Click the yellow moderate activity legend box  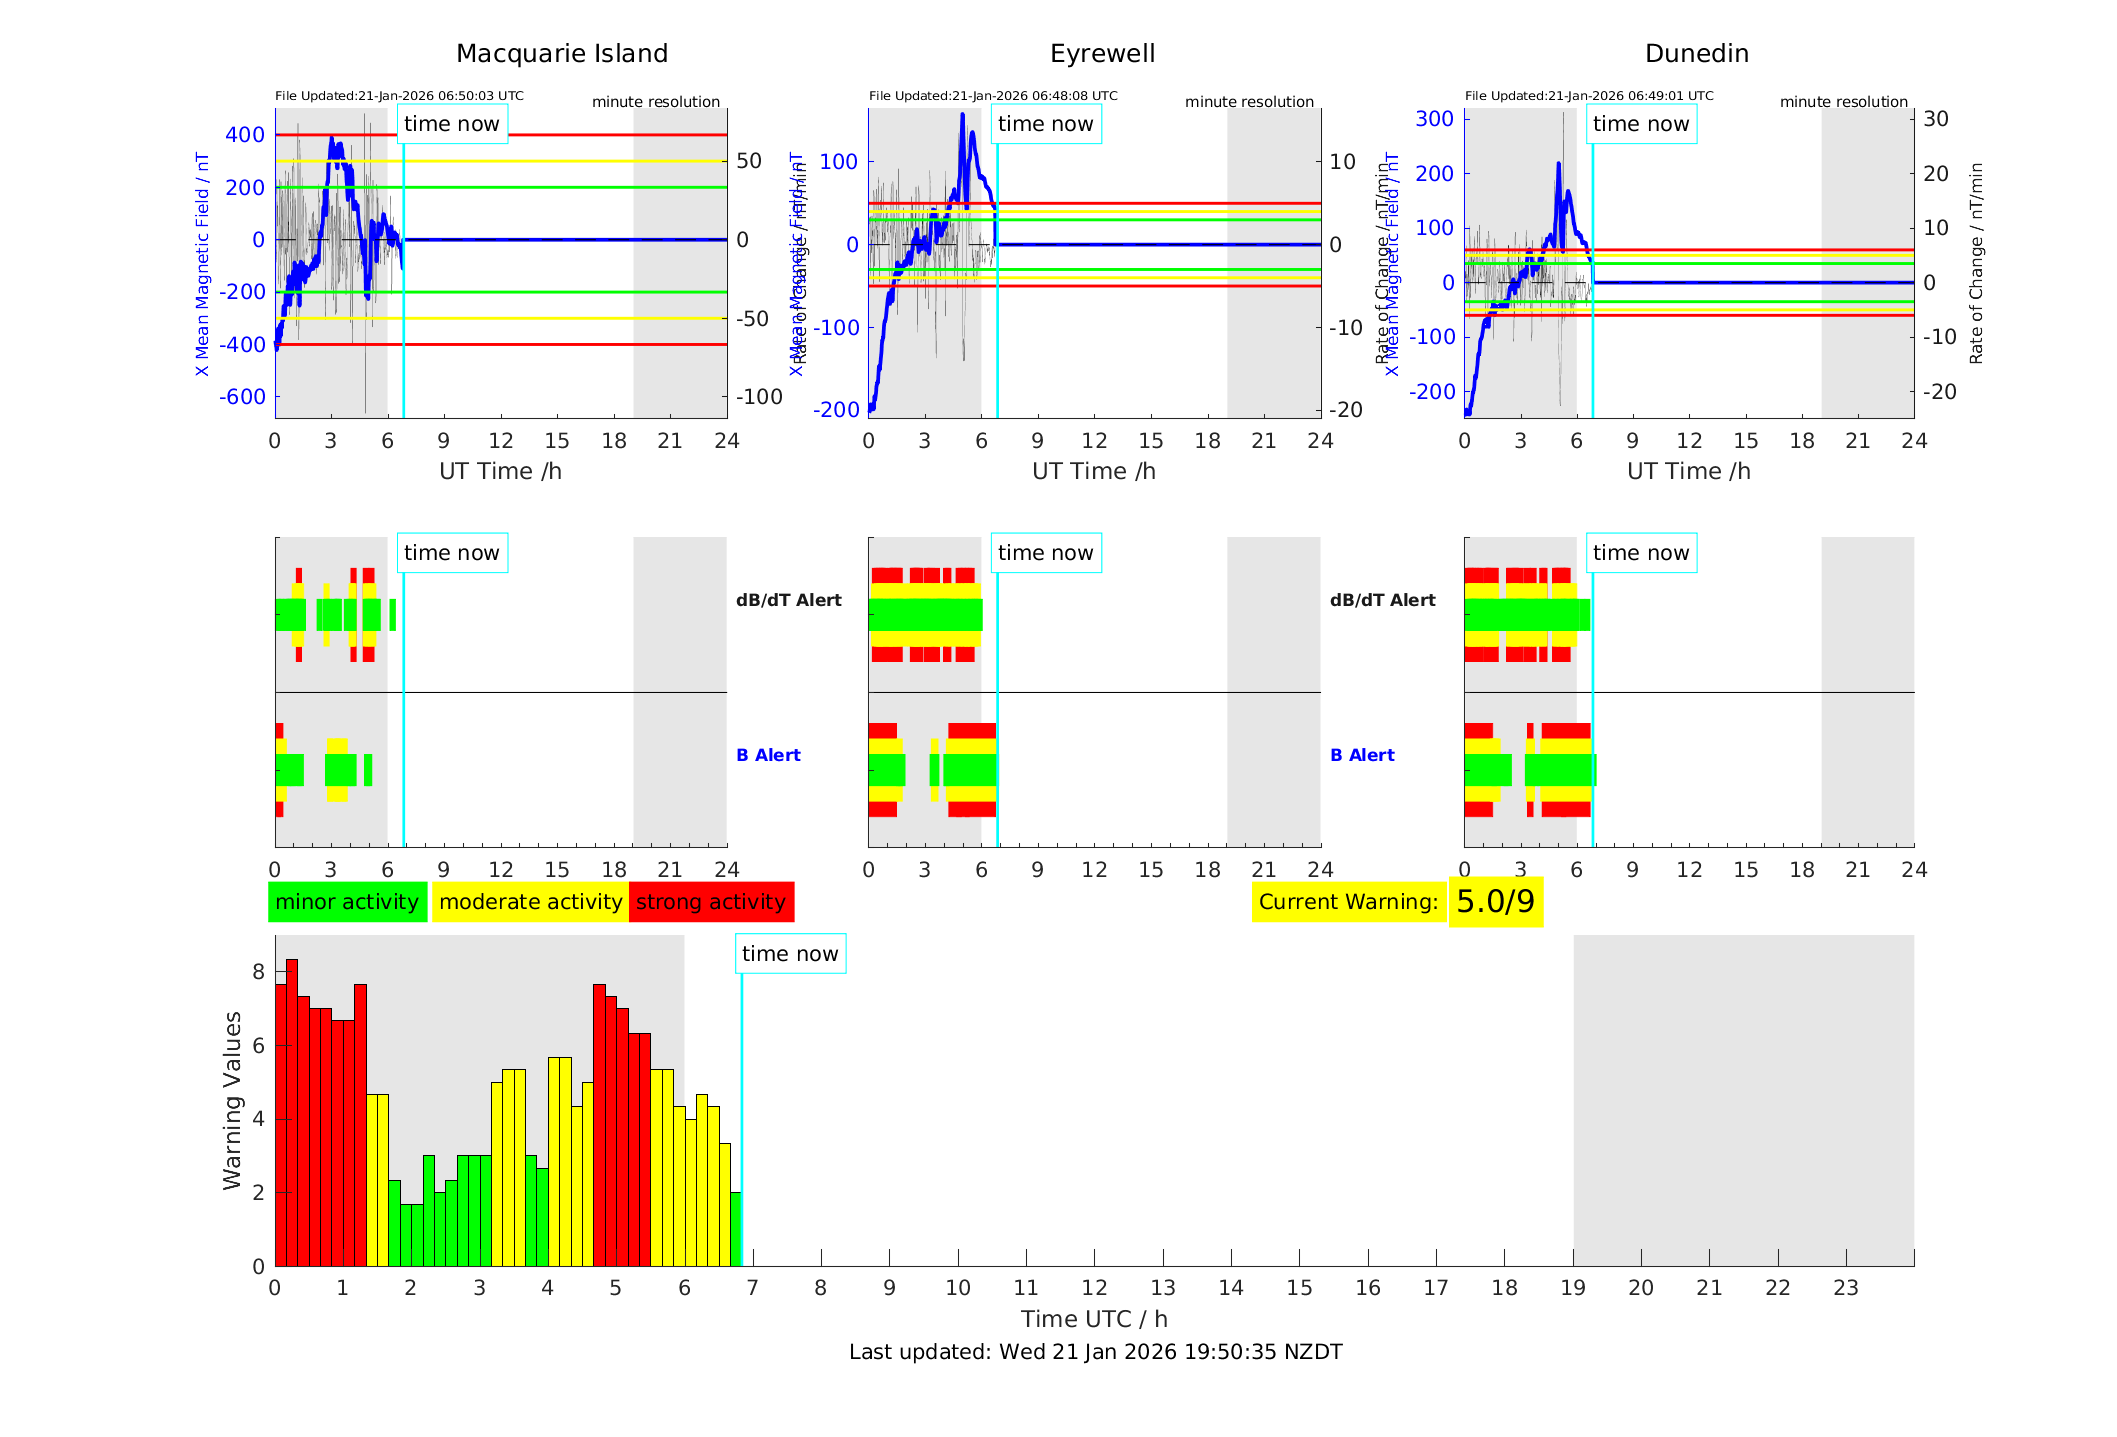530,902
